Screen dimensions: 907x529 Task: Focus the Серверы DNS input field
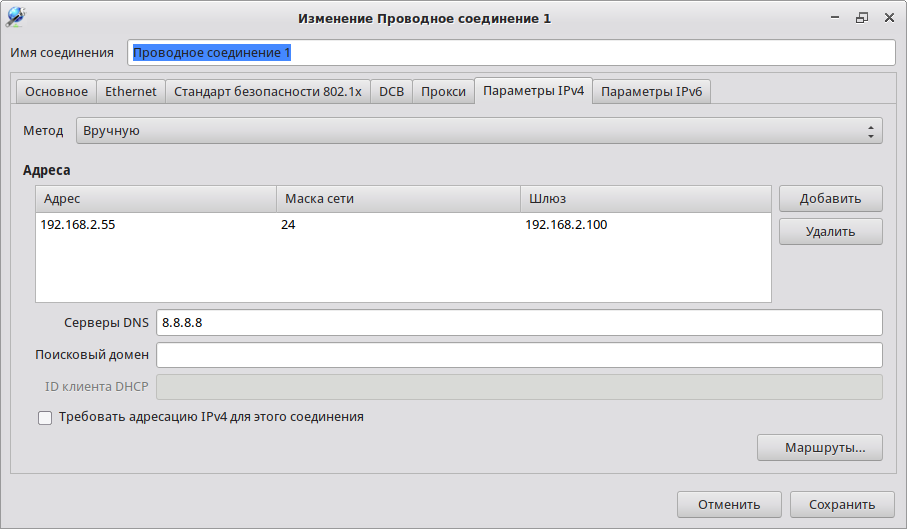pos(519,322)
